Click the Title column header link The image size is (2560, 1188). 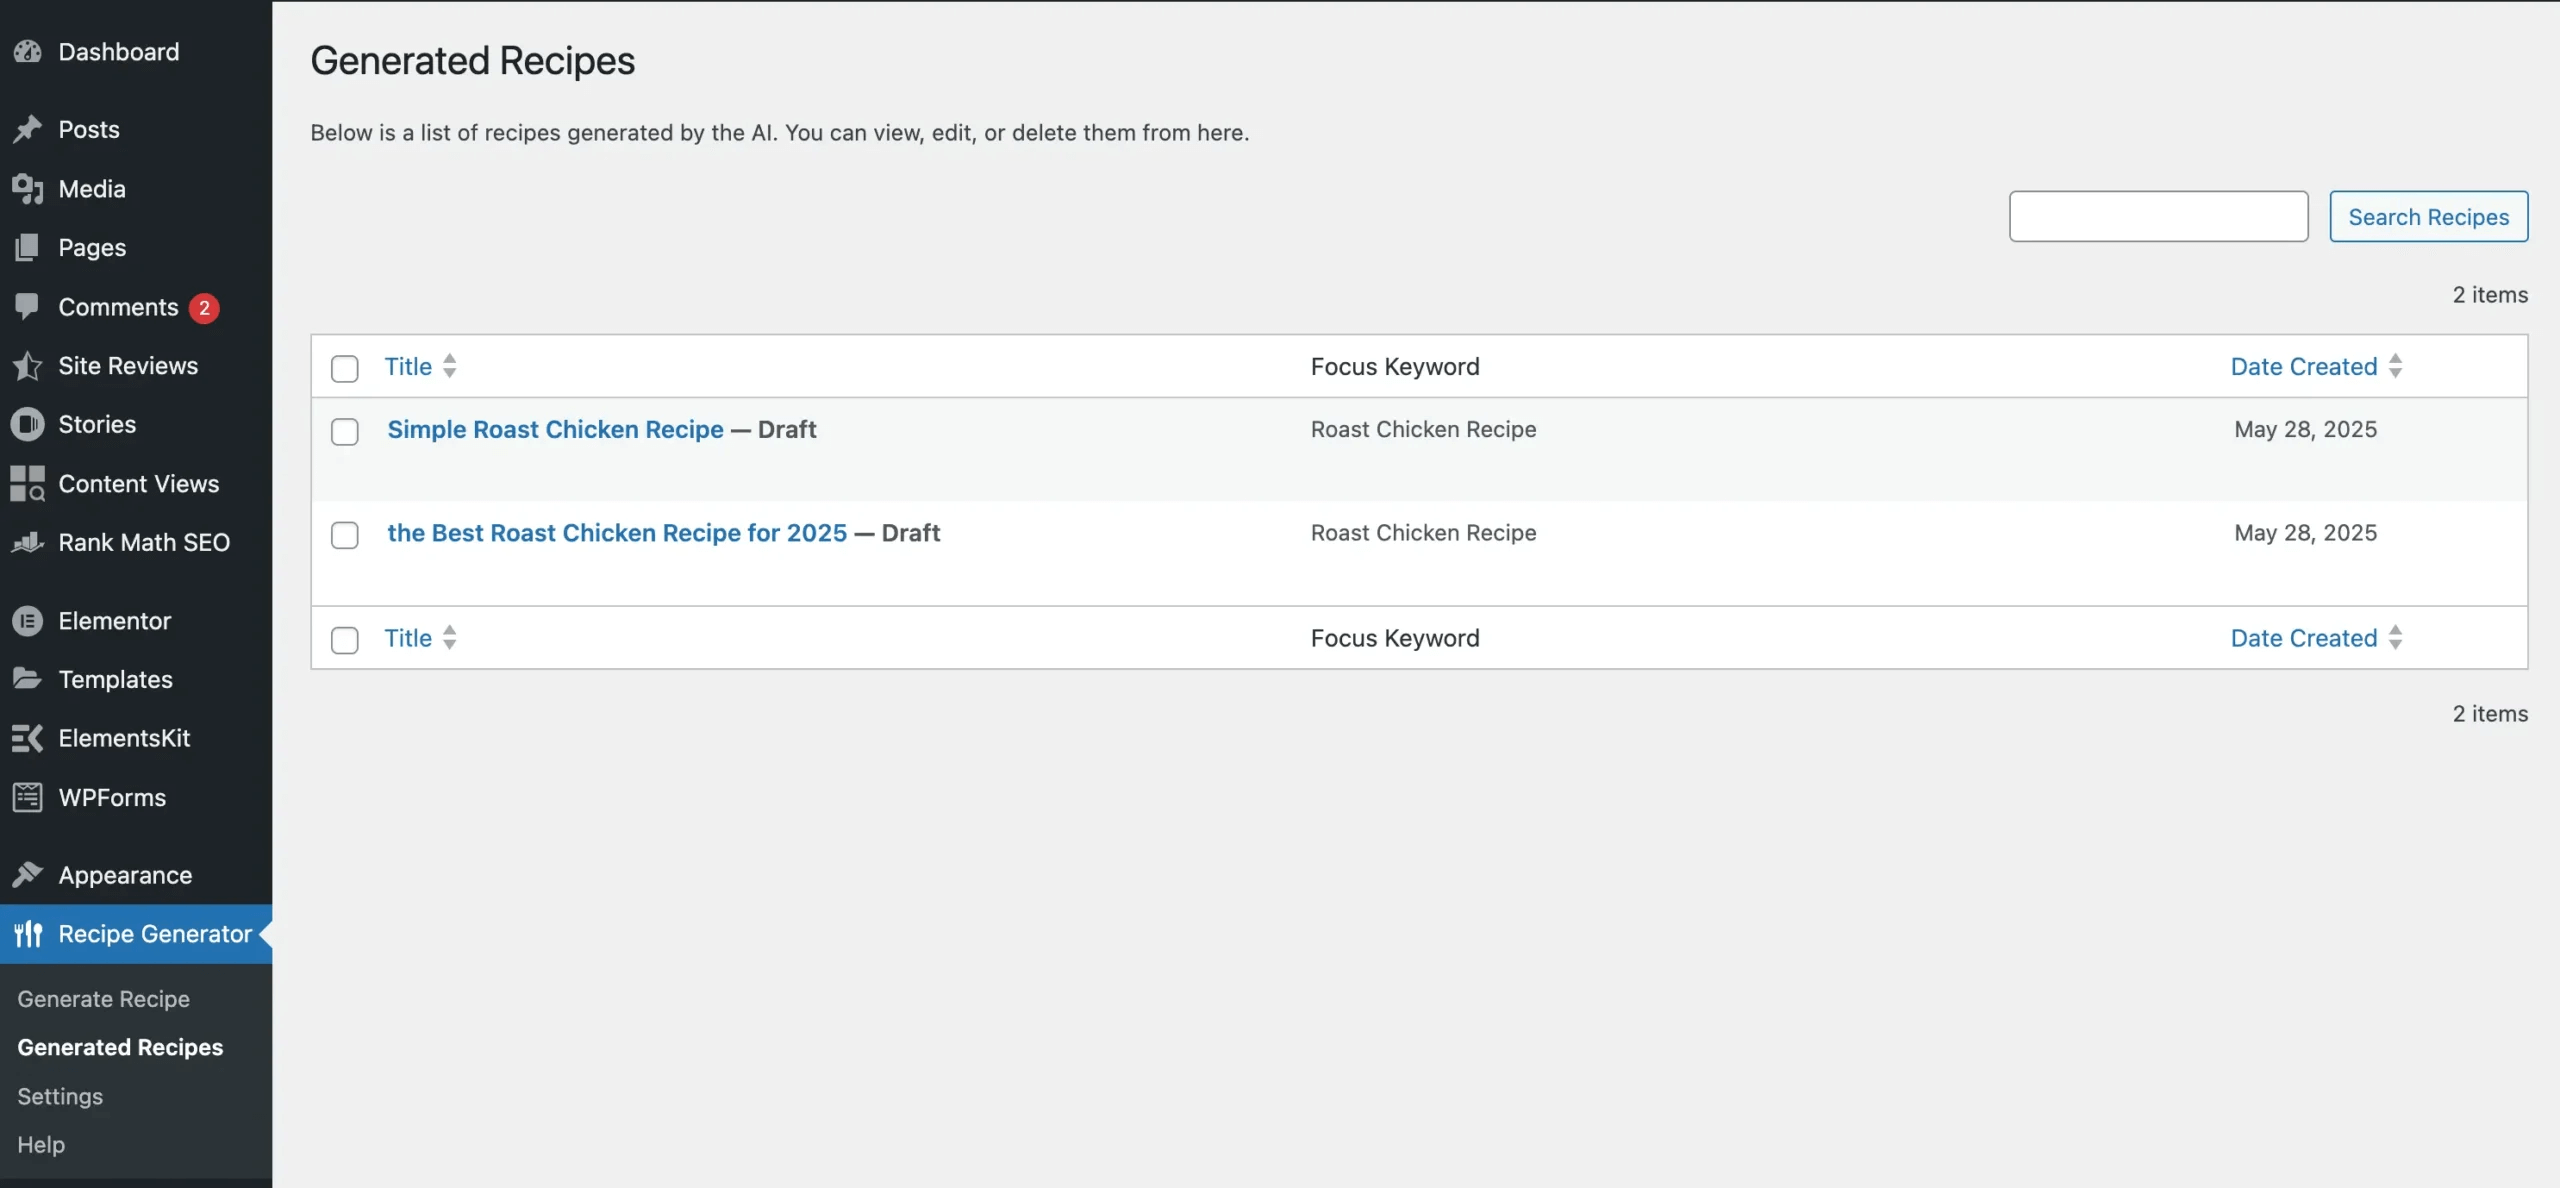[408, 367]
